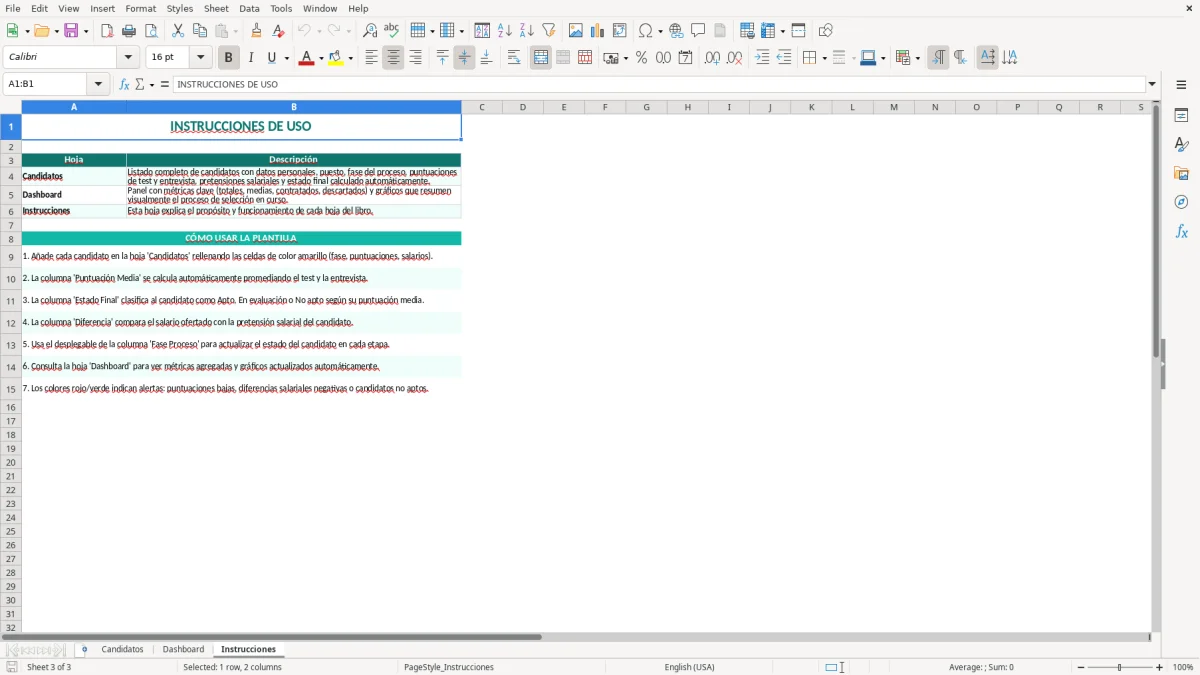Click the English (USA) language status

689,667
